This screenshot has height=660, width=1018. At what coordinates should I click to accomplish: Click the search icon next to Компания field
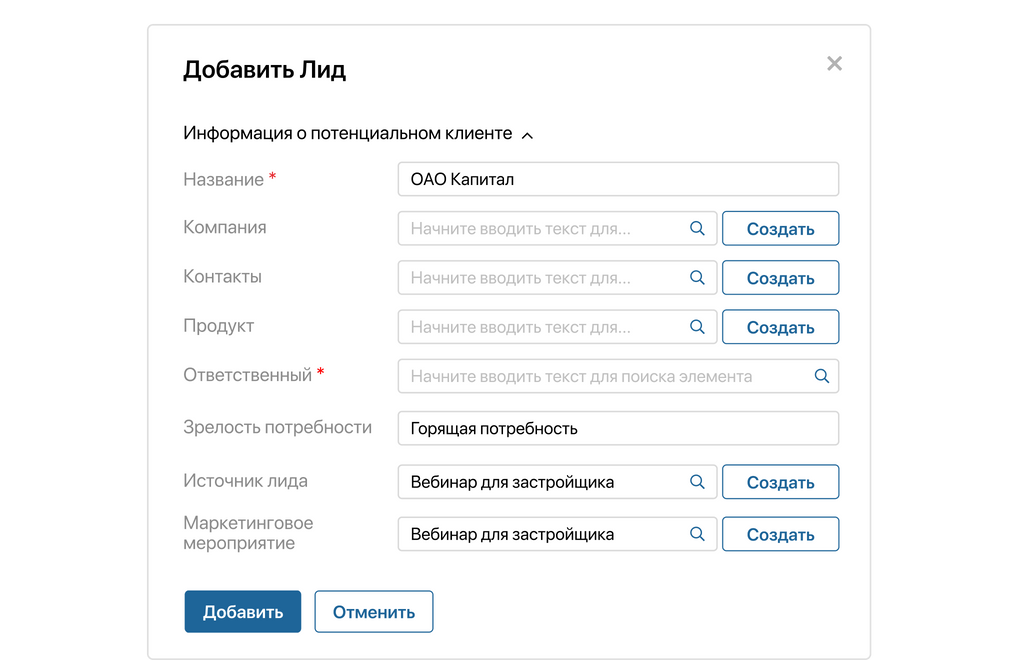tap(697, 228)
